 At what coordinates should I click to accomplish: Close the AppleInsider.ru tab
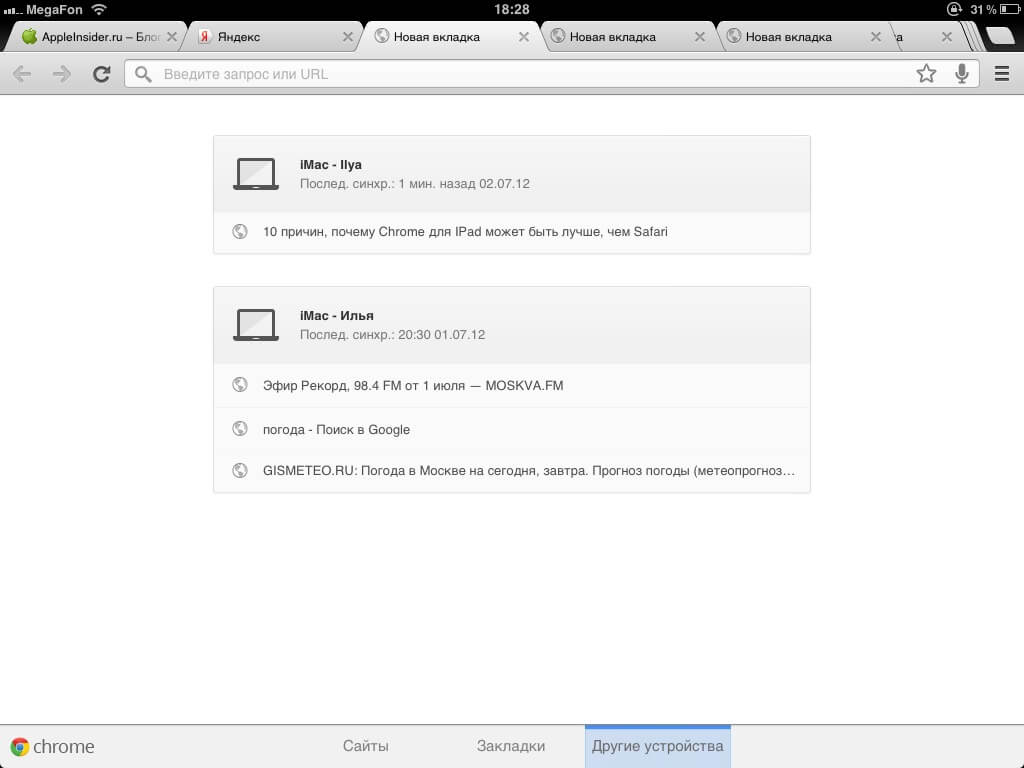172,37
